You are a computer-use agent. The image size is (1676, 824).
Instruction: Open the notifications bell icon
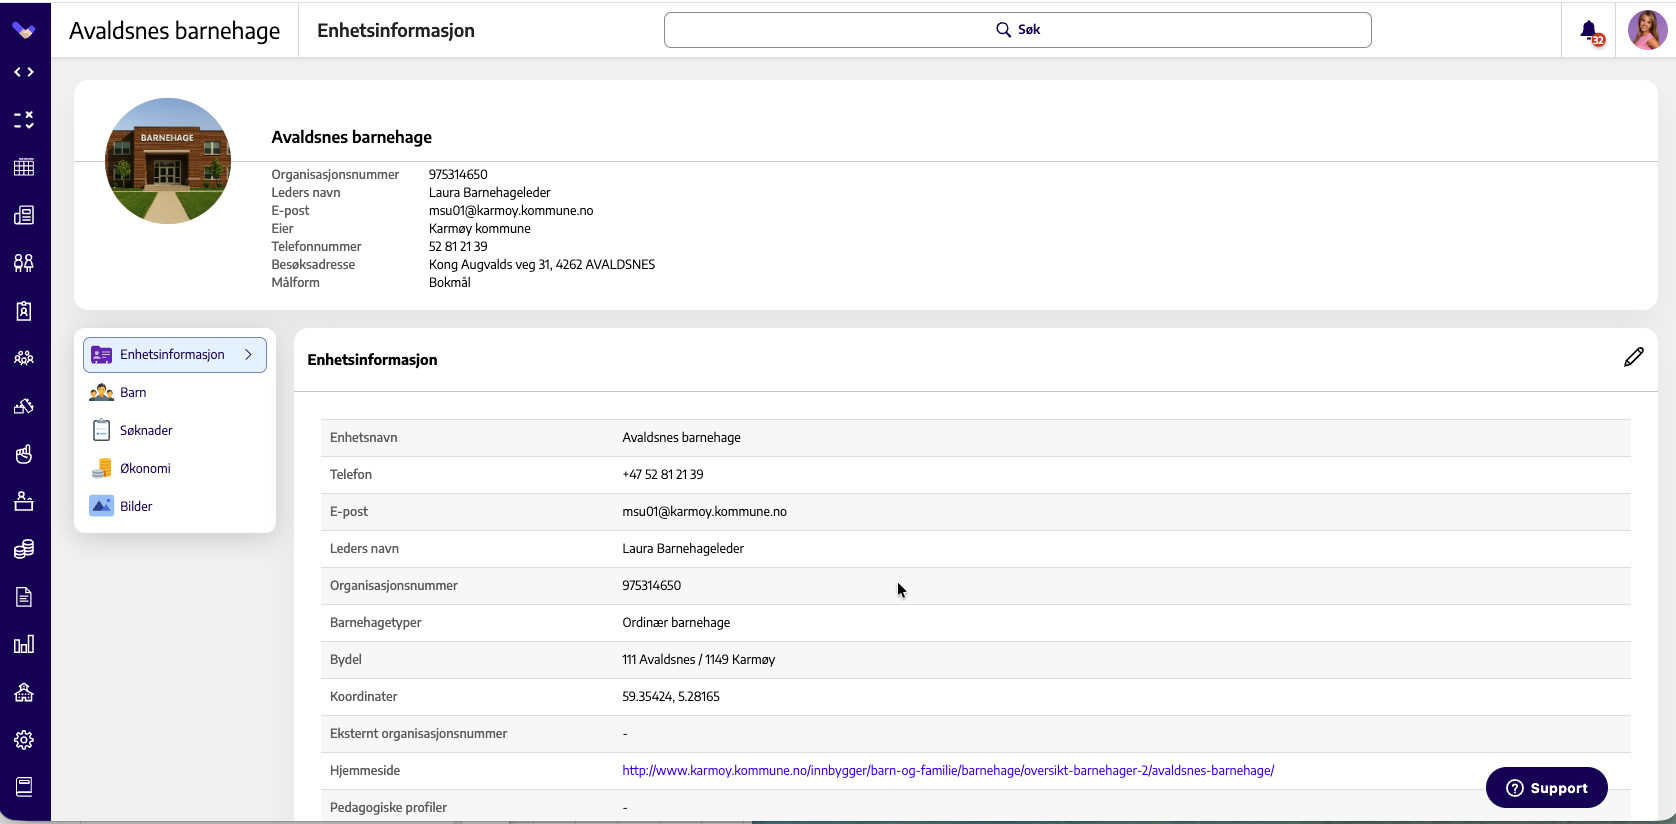tap(1589, 31)
